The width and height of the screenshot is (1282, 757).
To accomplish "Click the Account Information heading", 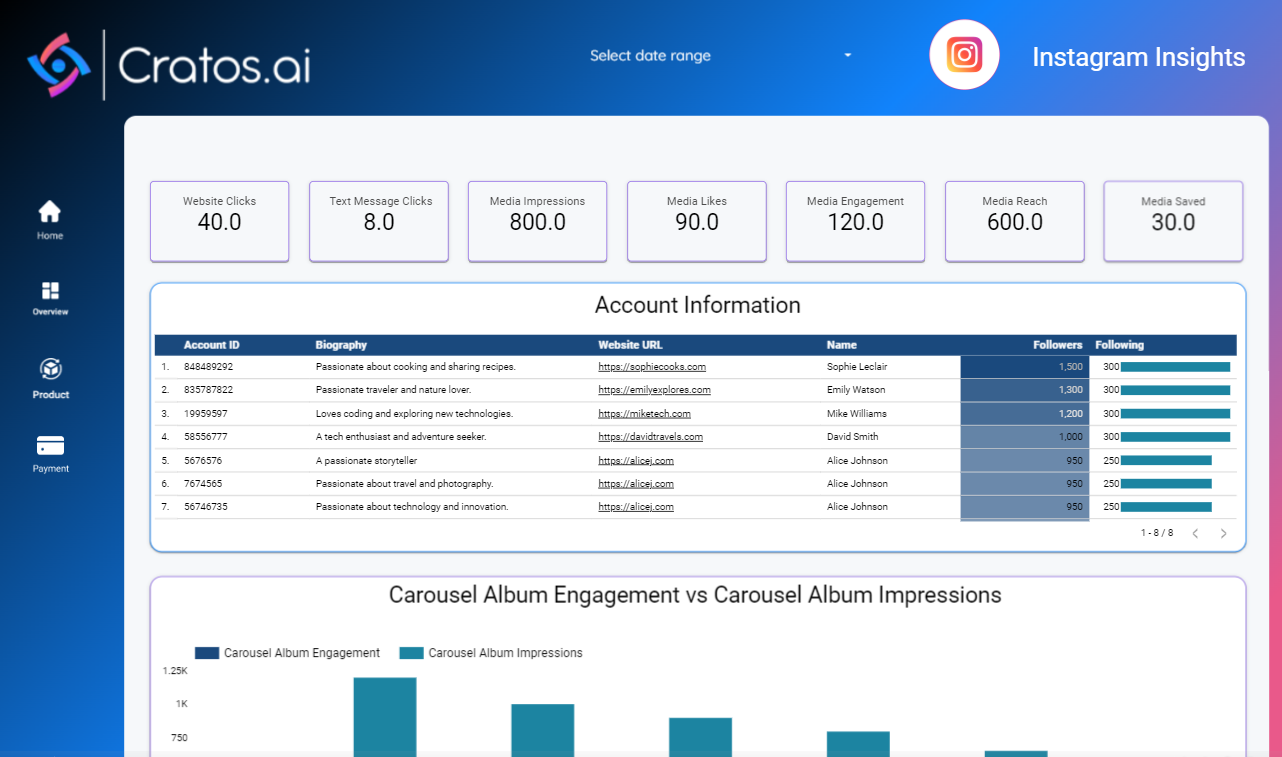I will coord(698,305).
